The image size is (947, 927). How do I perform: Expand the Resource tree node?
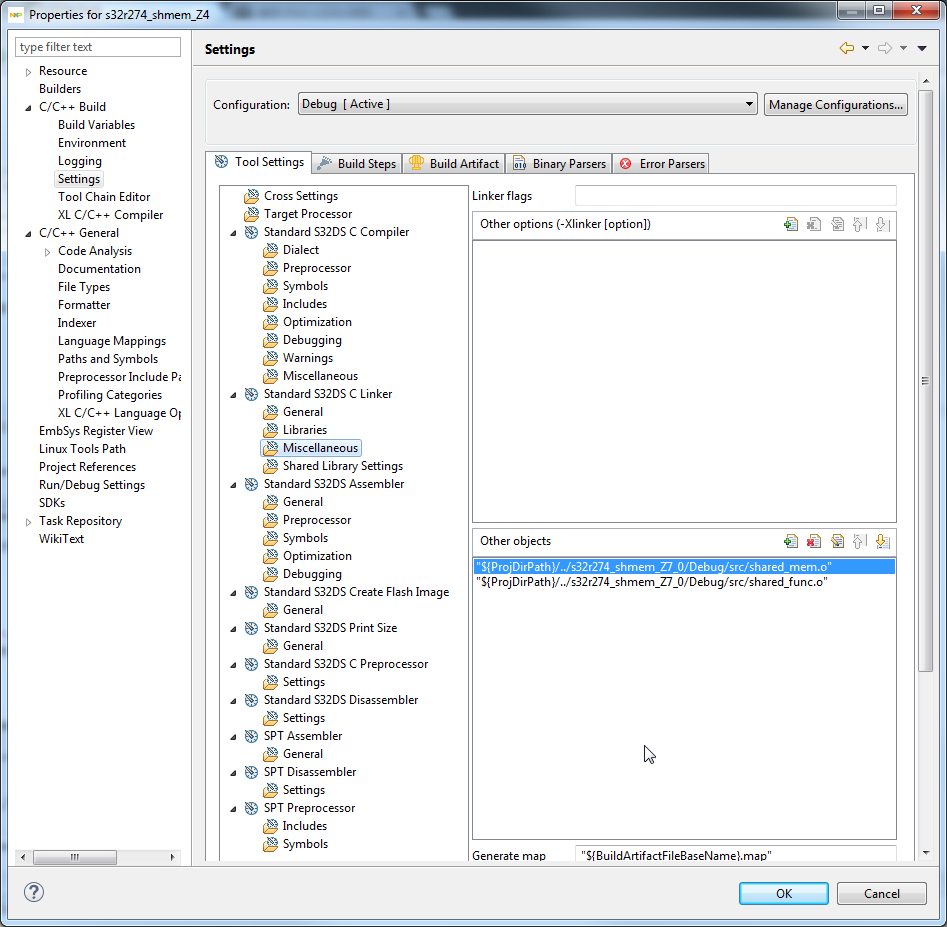click(x=28, y=72)
